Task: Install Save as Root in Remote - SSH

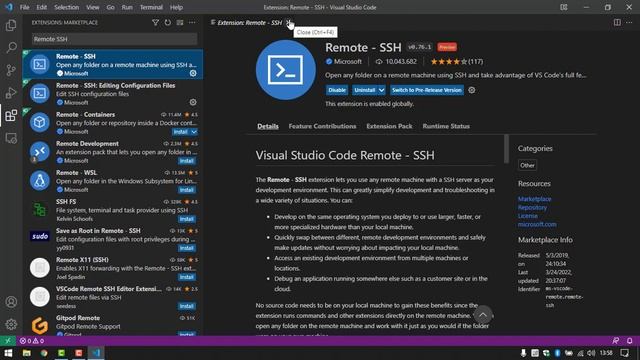Action: 187,248
